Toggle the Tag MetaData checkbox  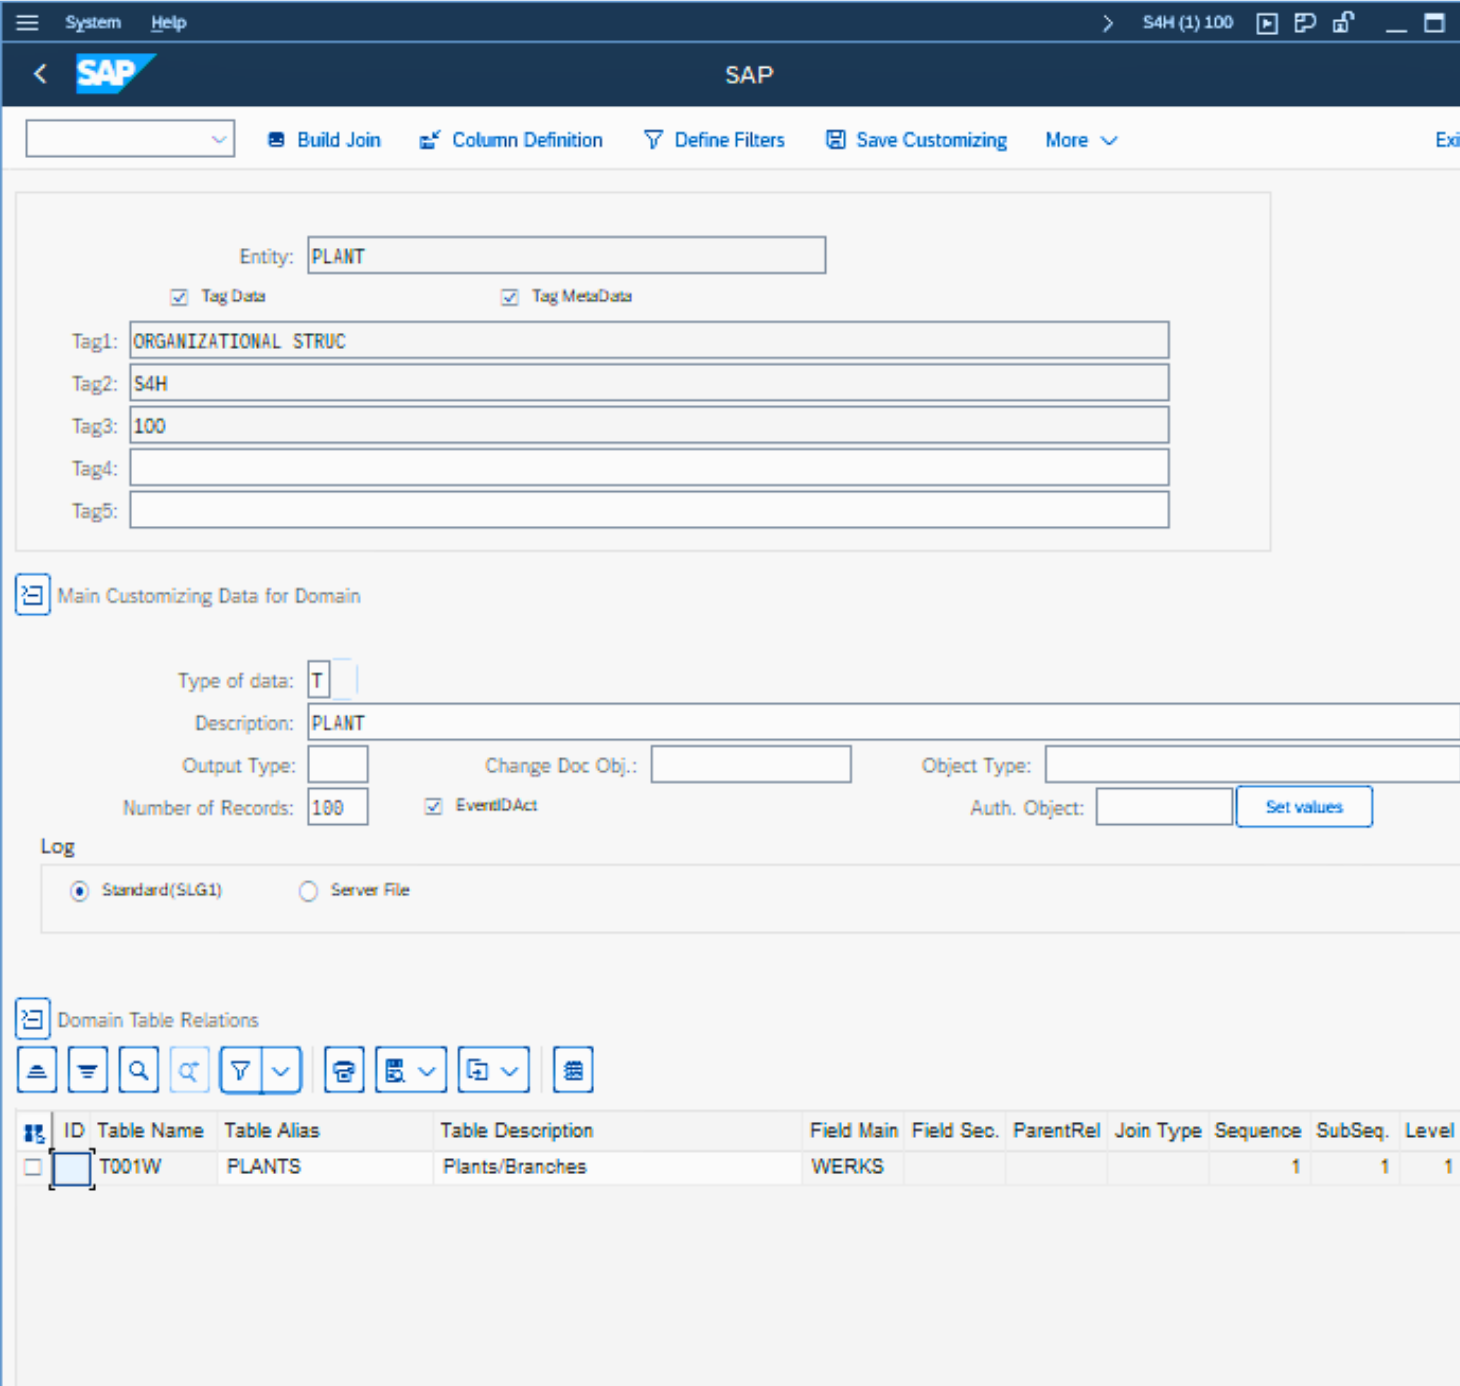[x=510, y=297]
